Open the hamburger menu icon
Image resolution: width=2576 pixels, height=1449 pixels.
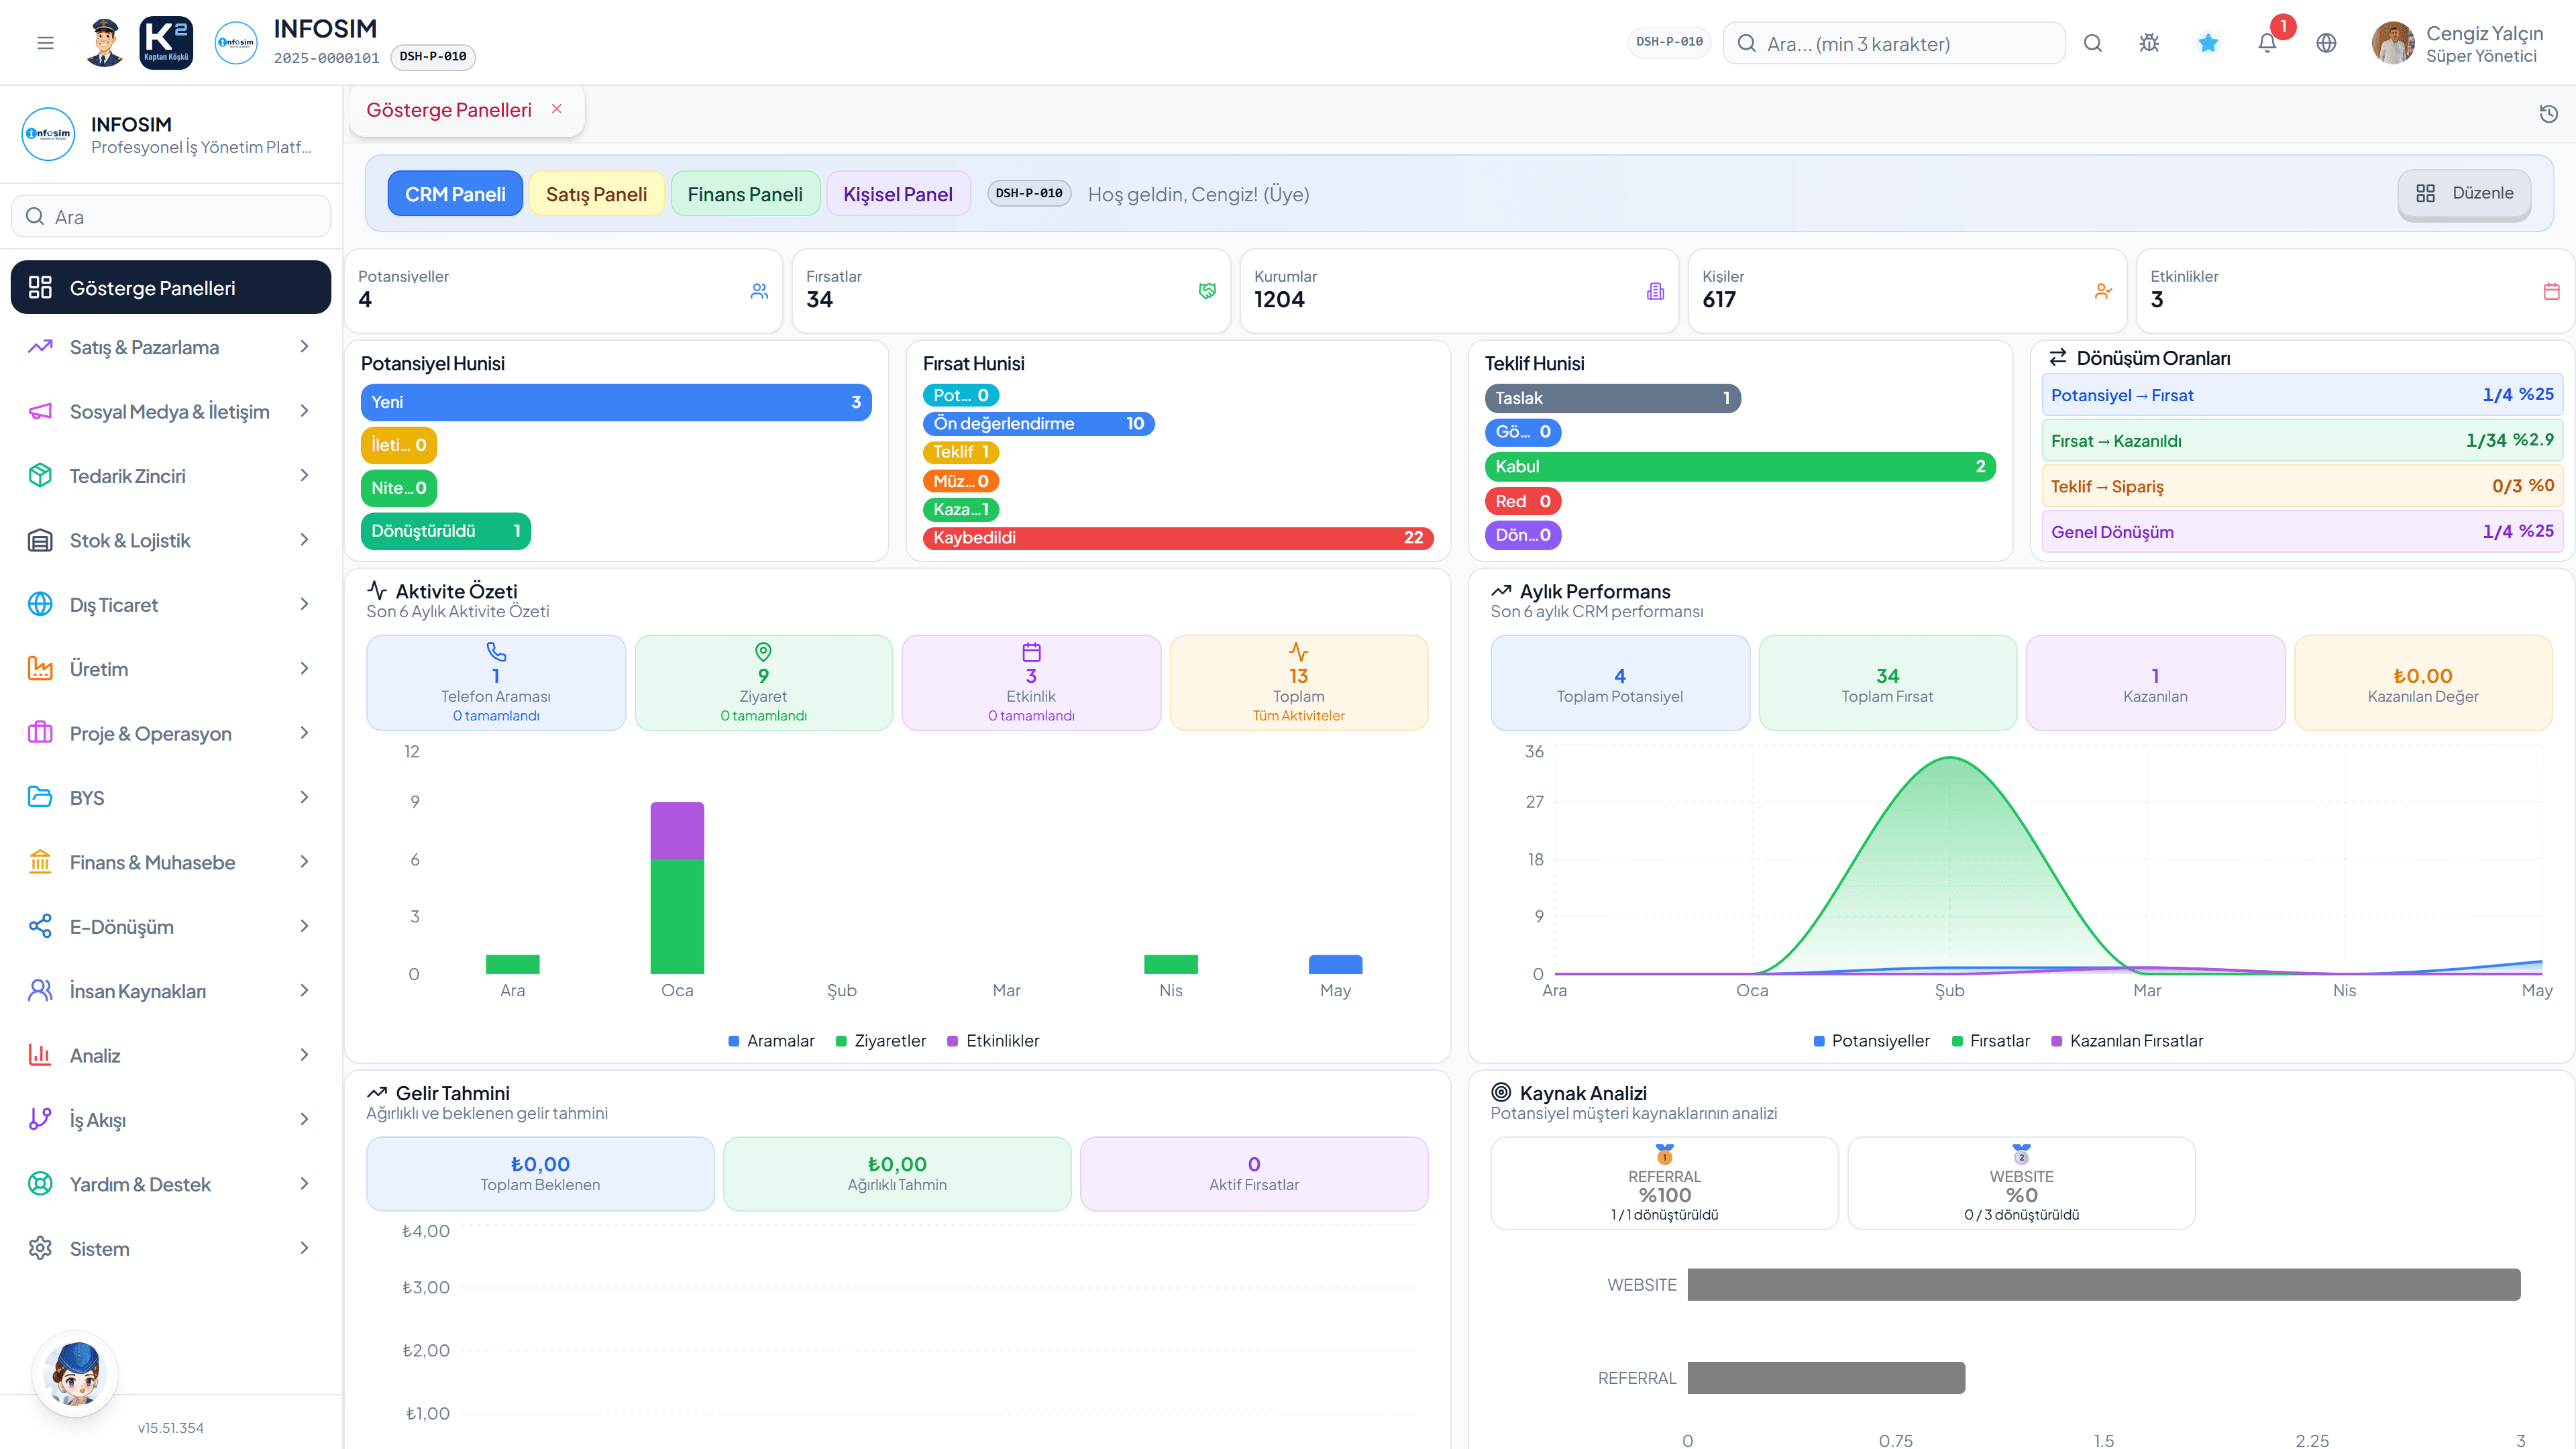(x=45, y=43)
